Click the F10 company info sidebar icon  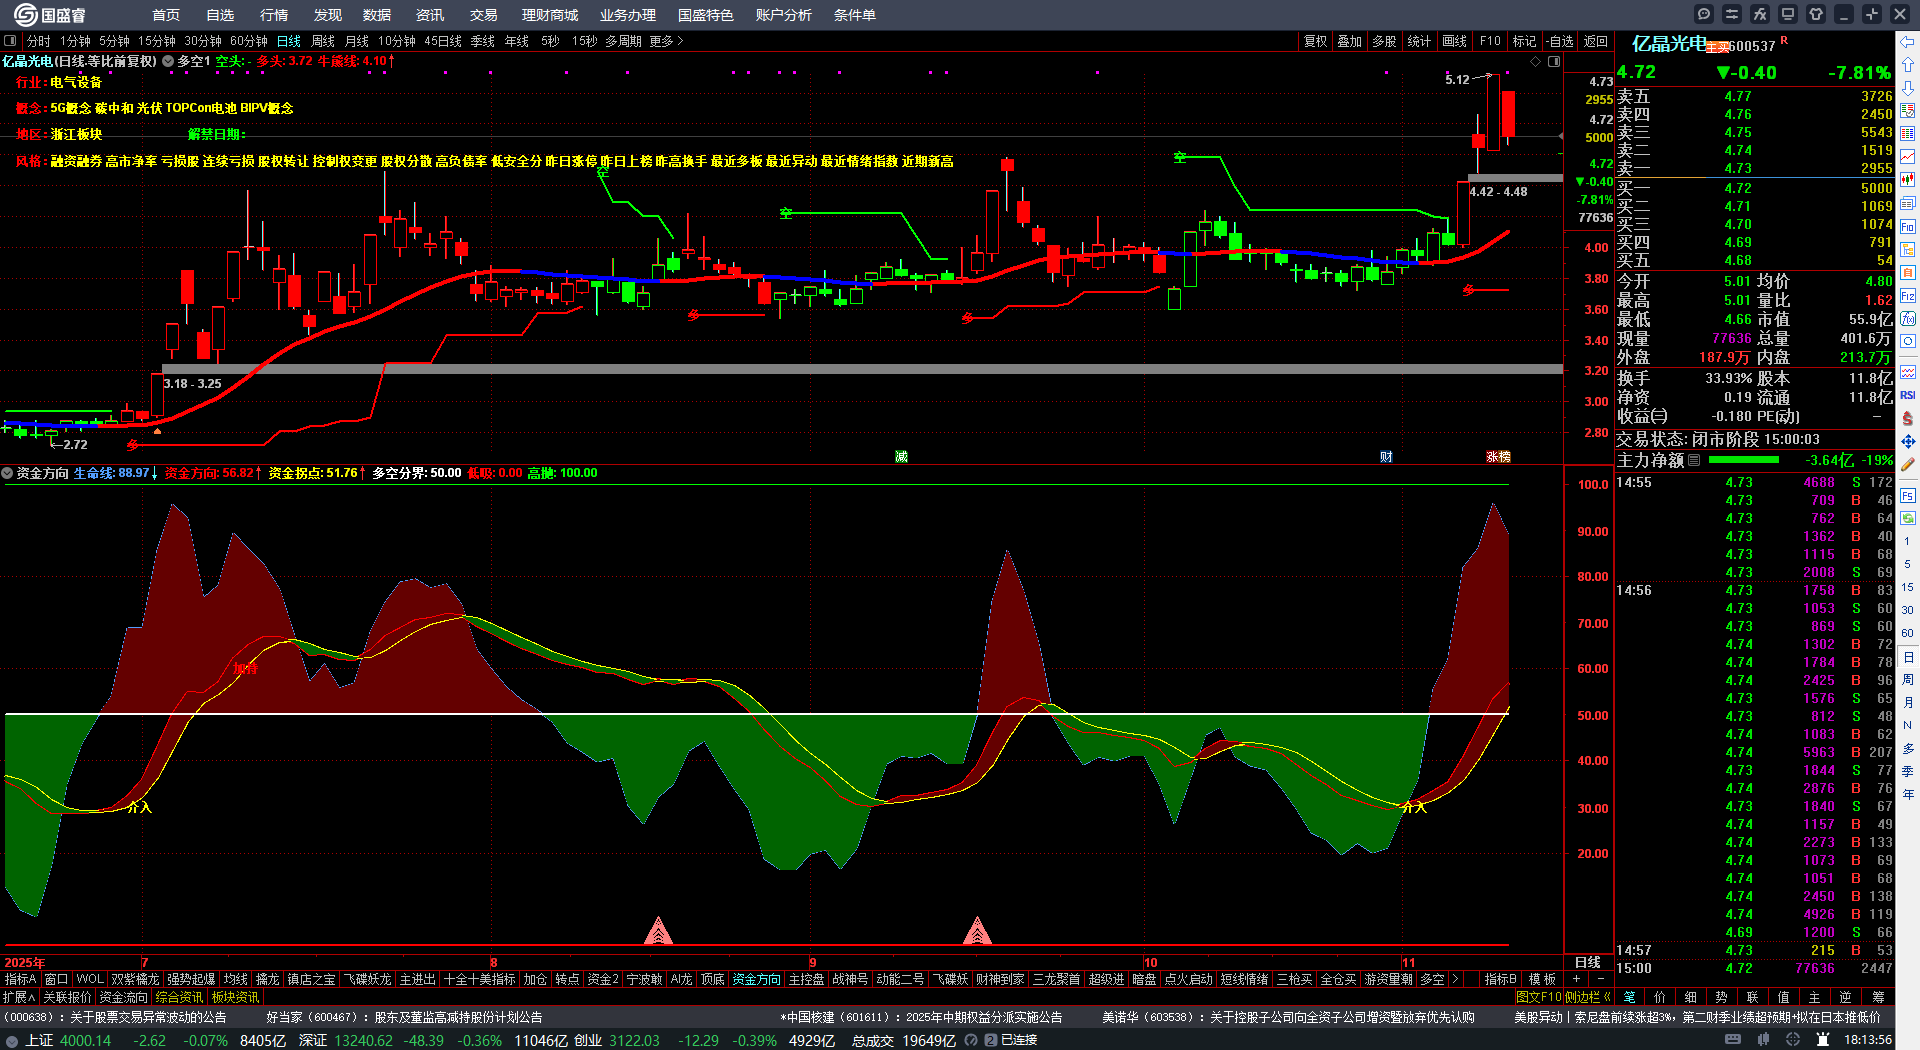click(1908, 226)
